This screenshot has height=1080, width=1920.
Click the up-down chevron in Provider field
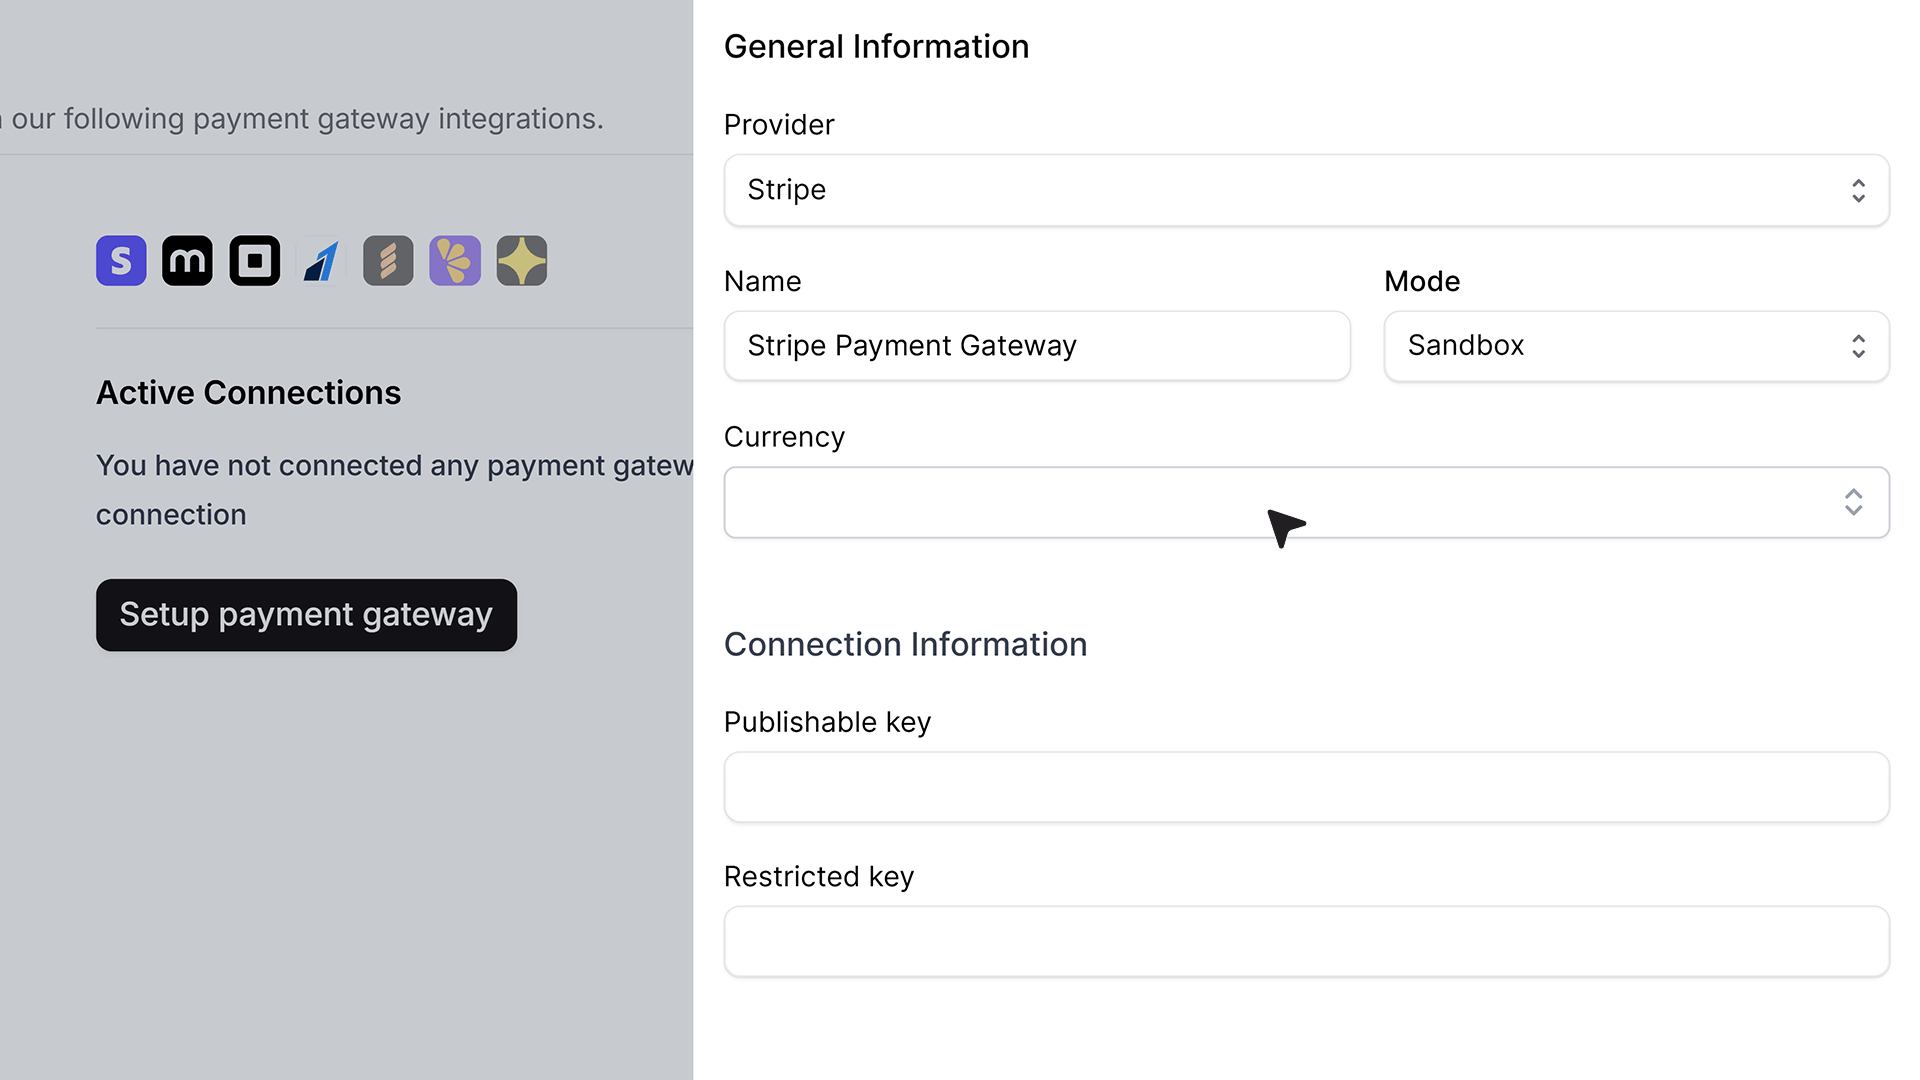pyautogui.click(x=1858, y=190)
